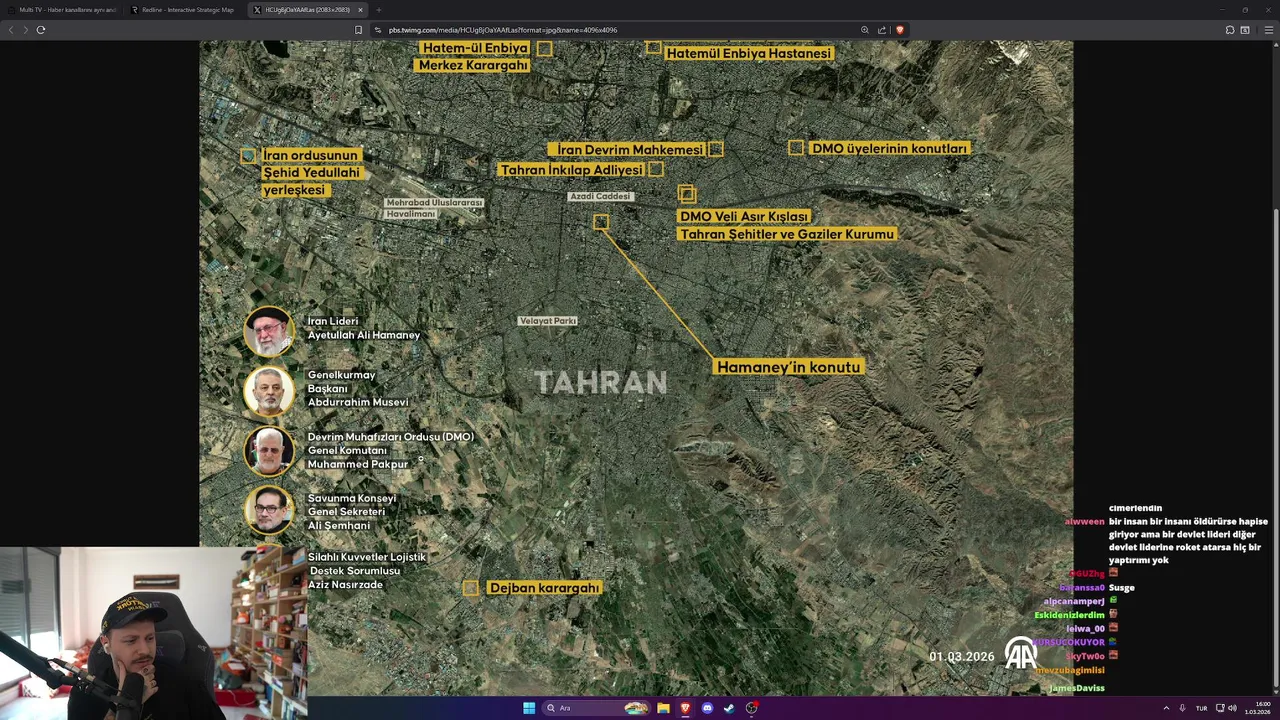Viewport: 1280px width, 720px height.
Task: Click the Mehrabad Uluslararası Havalimanı label
Action: click(434, 208)
